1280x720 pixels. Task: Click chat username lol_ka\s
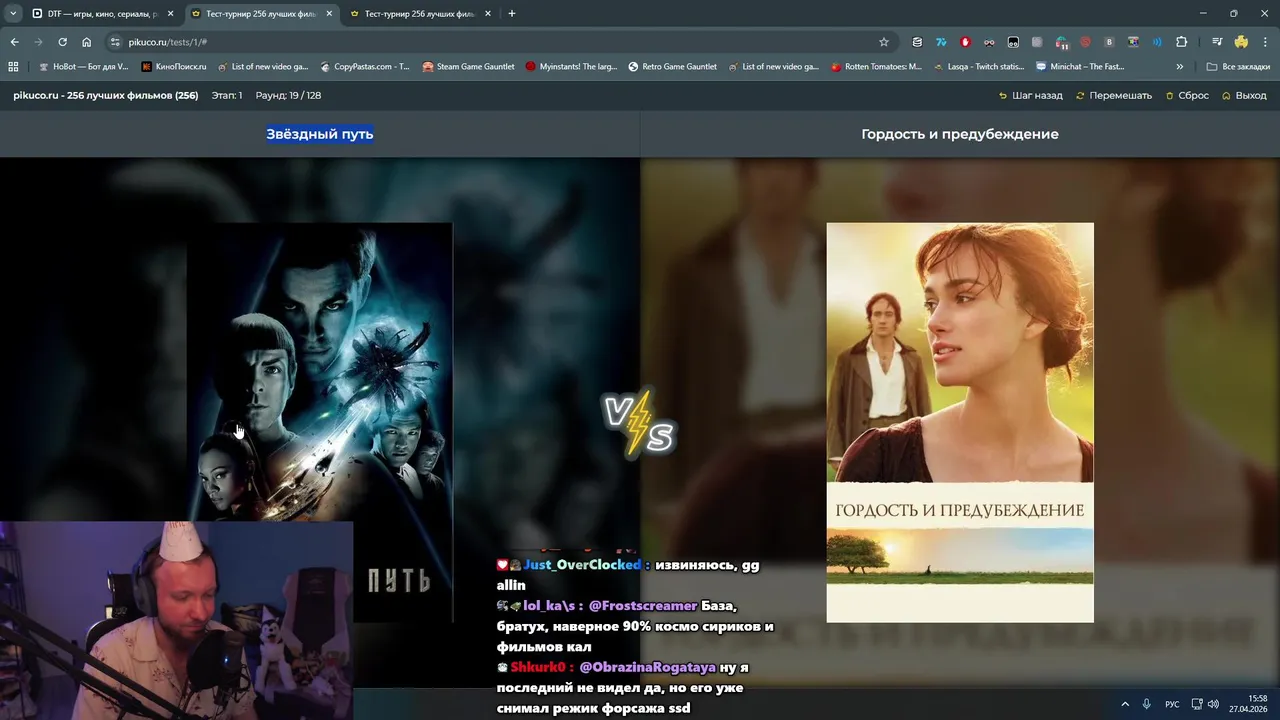coord(549,606)
